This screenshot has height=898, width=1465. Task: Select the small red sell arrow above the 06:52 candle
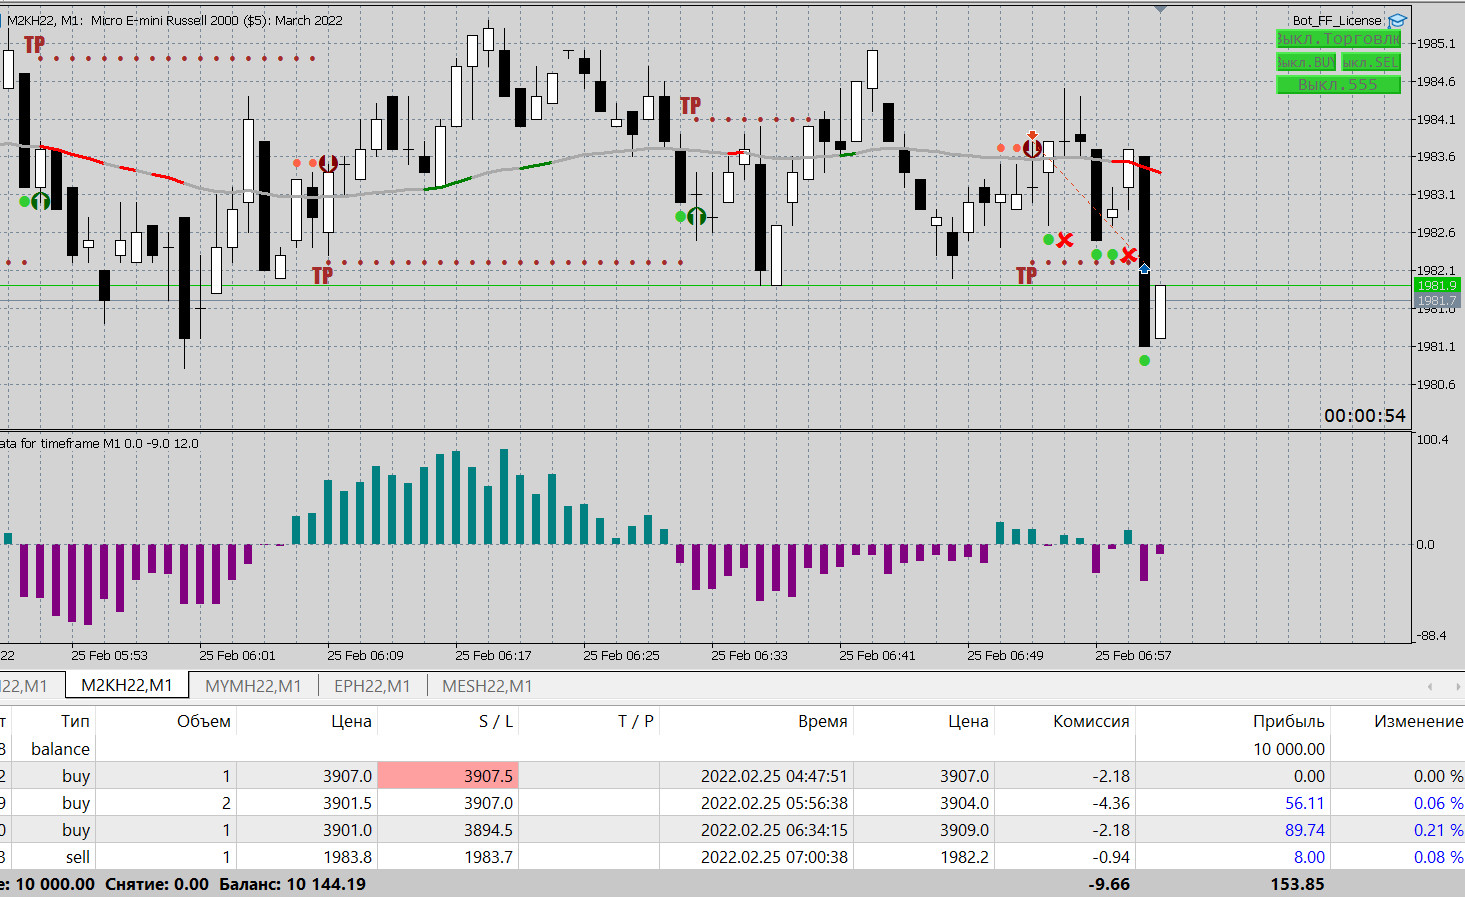click(1033, 135)
